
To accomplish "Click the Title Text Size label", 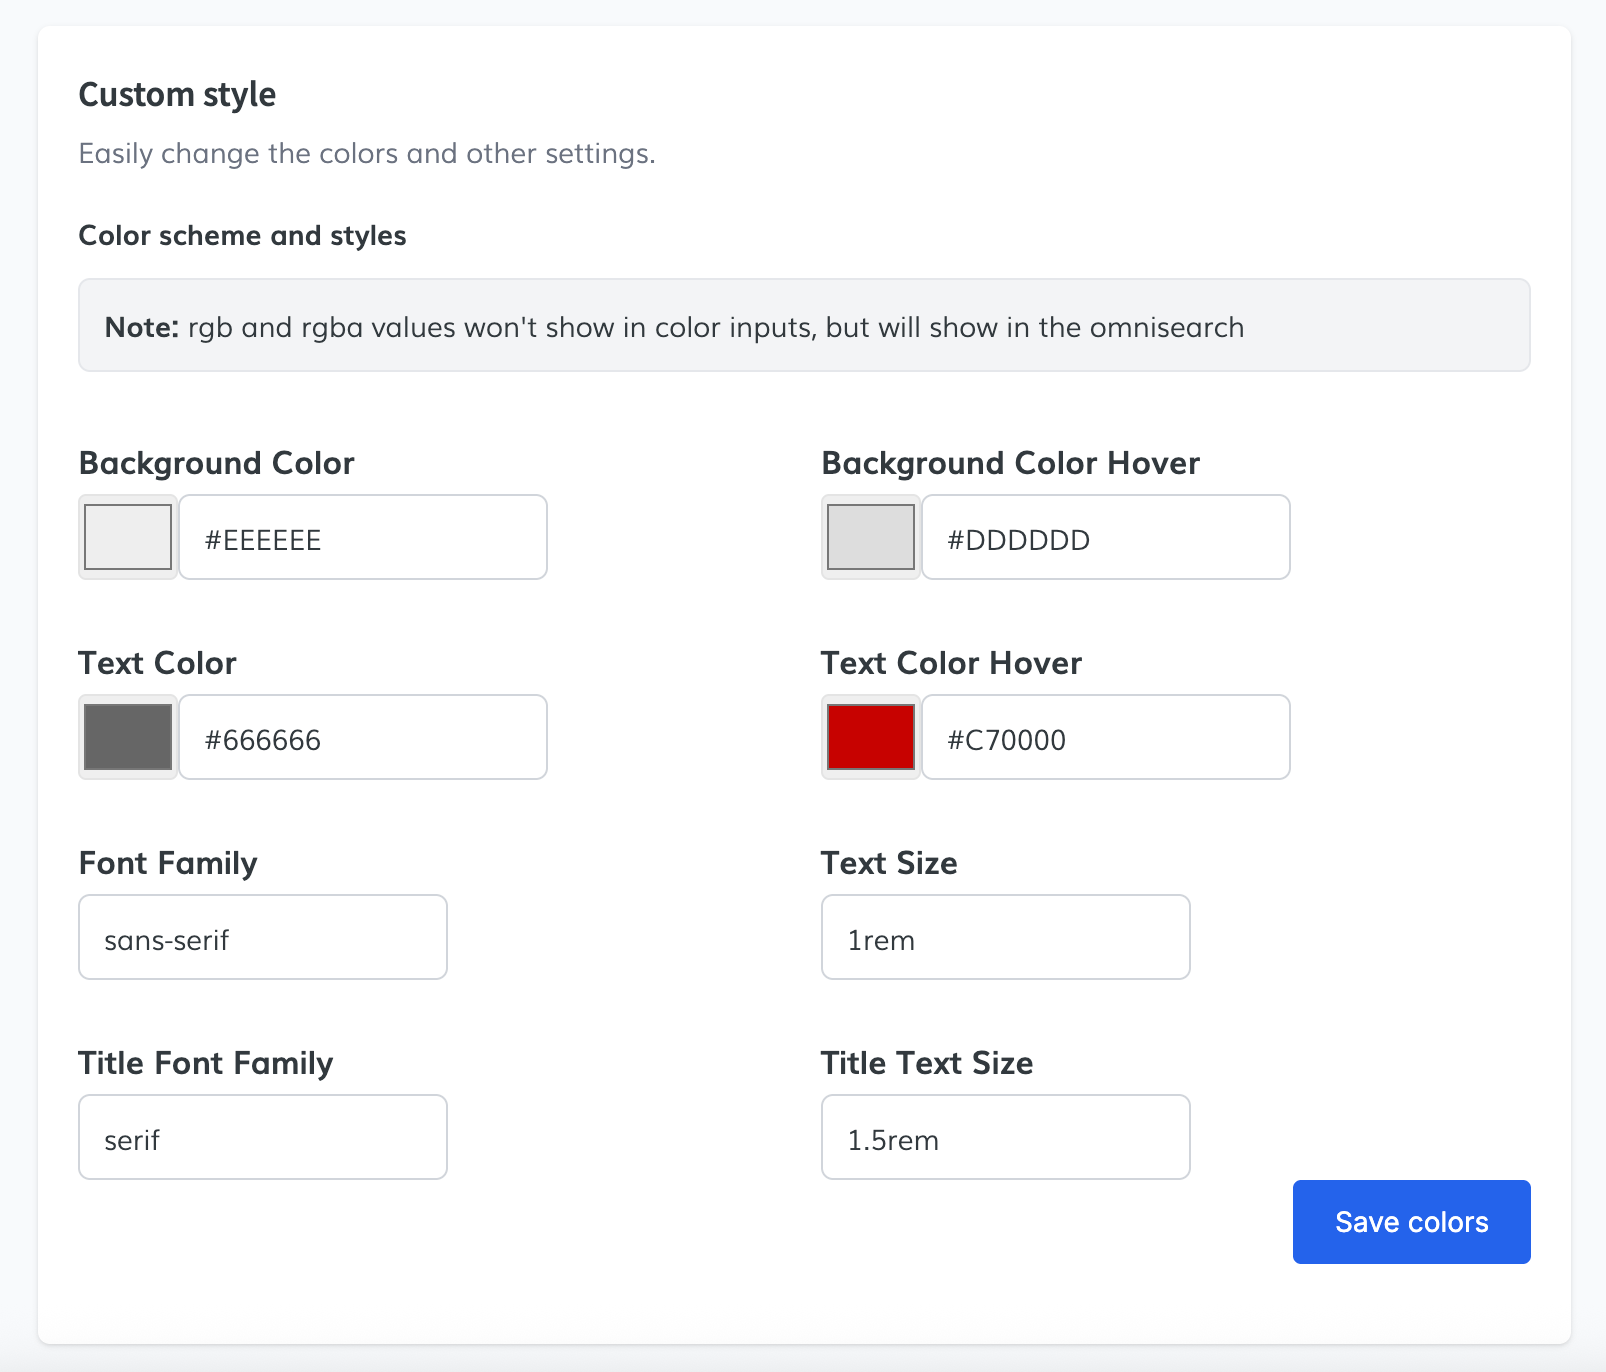I will (927, 1063).
